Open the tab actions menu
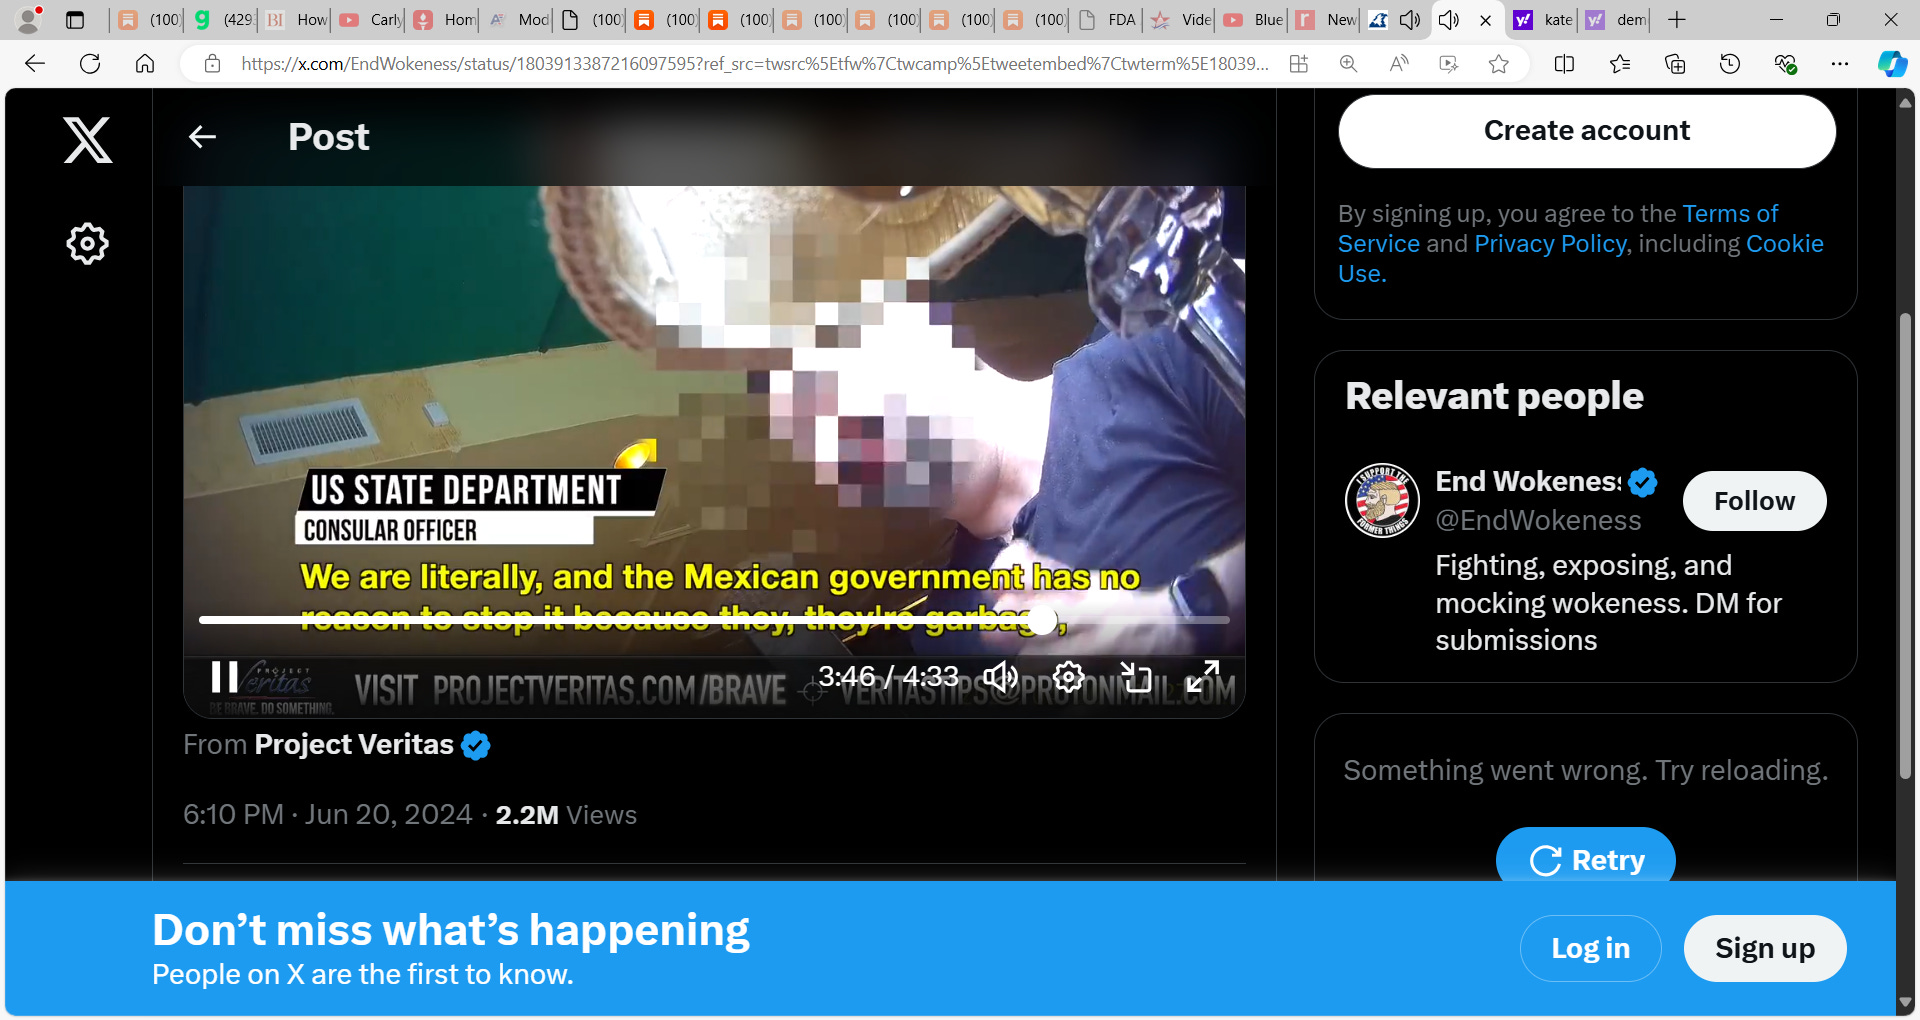Screen dimensions: 1920x1020 [75, 19]
